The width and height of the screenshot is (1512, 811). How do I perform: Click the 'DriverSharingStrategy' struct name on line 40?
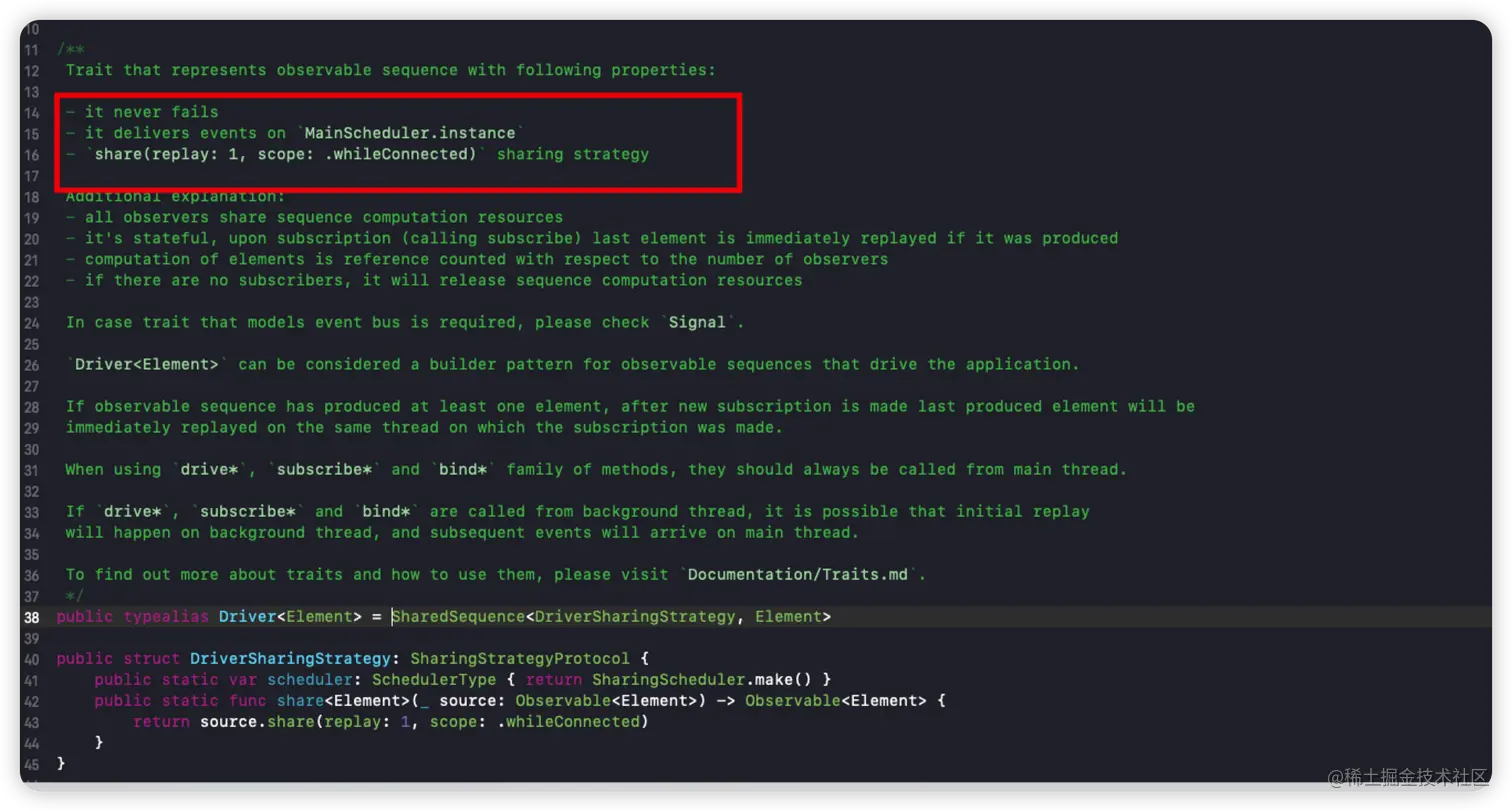click(290, 659)
